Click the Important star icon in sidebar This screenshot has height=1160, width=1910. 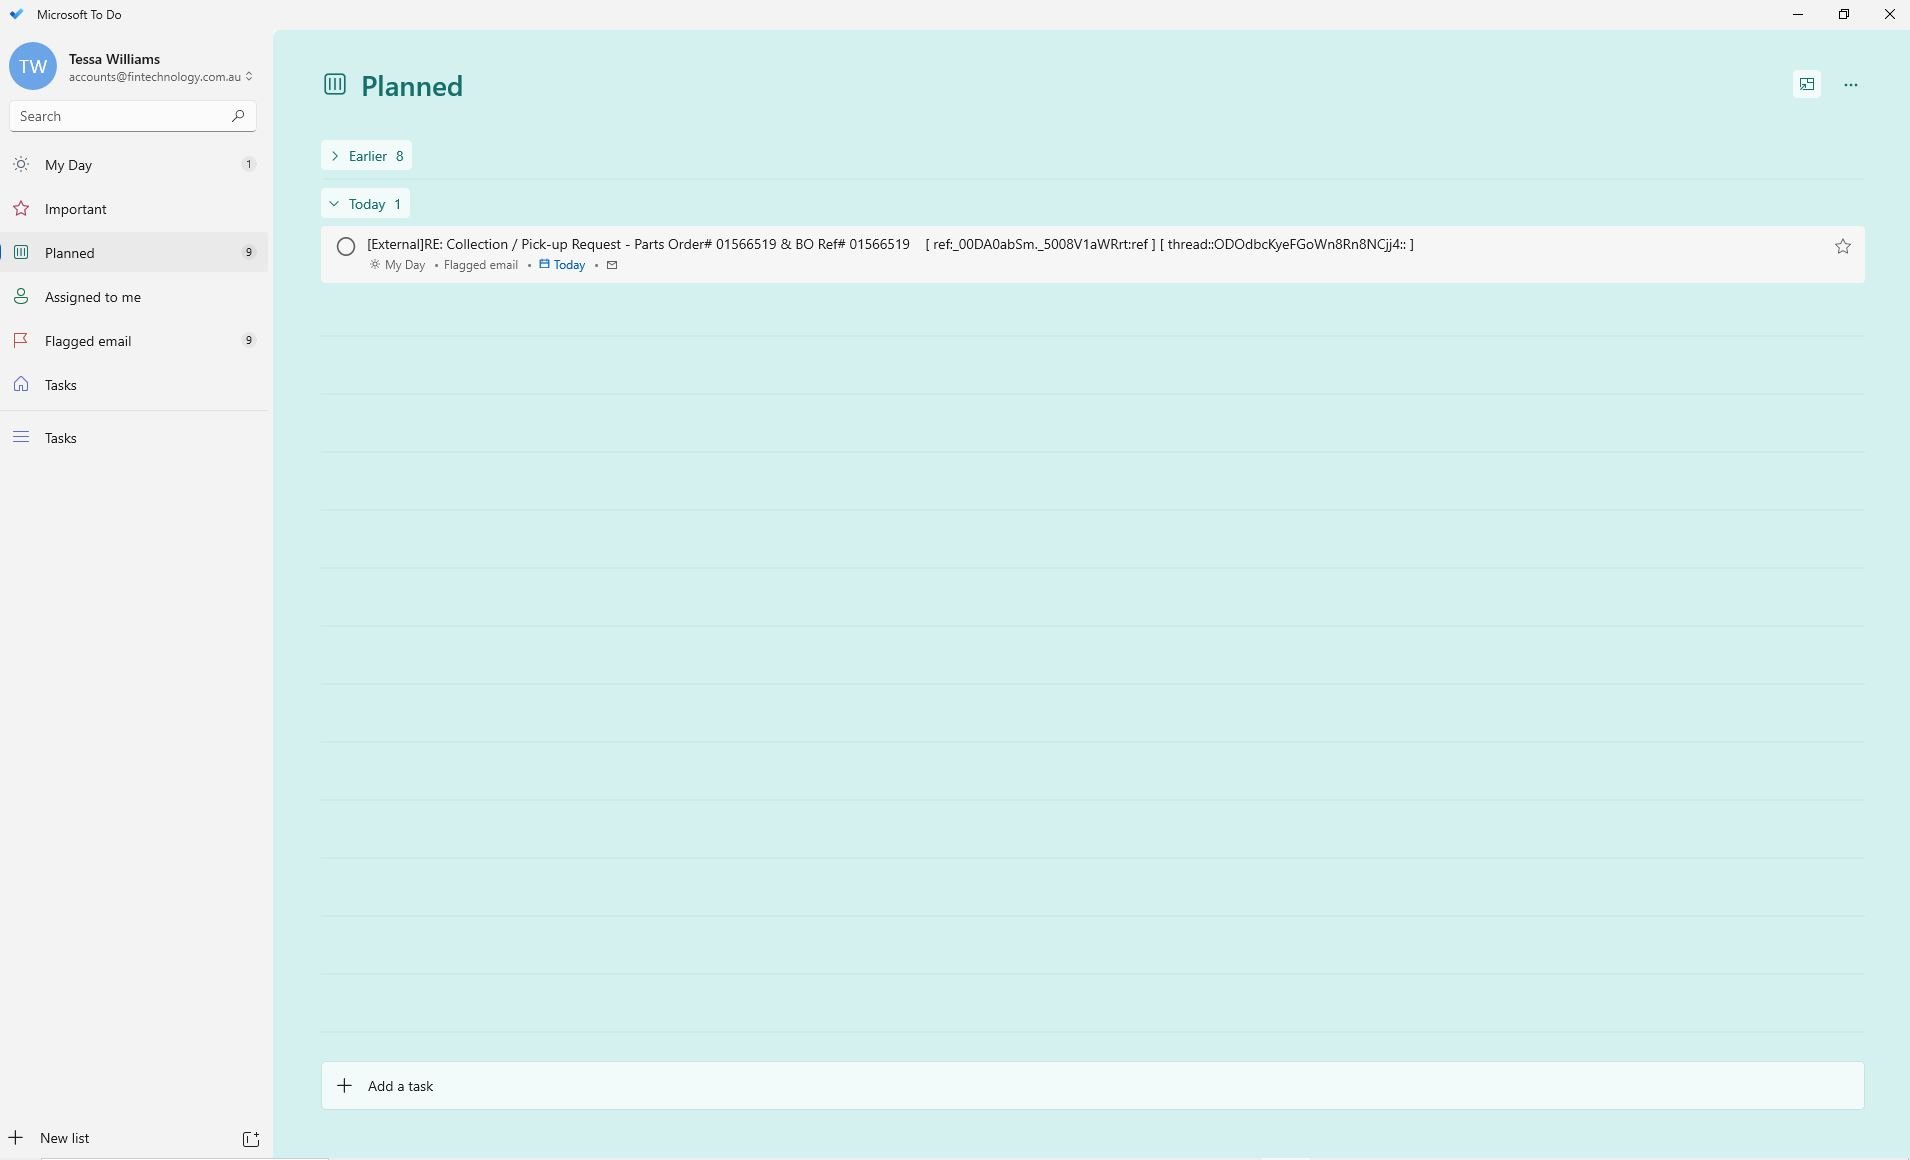[21, 209]
